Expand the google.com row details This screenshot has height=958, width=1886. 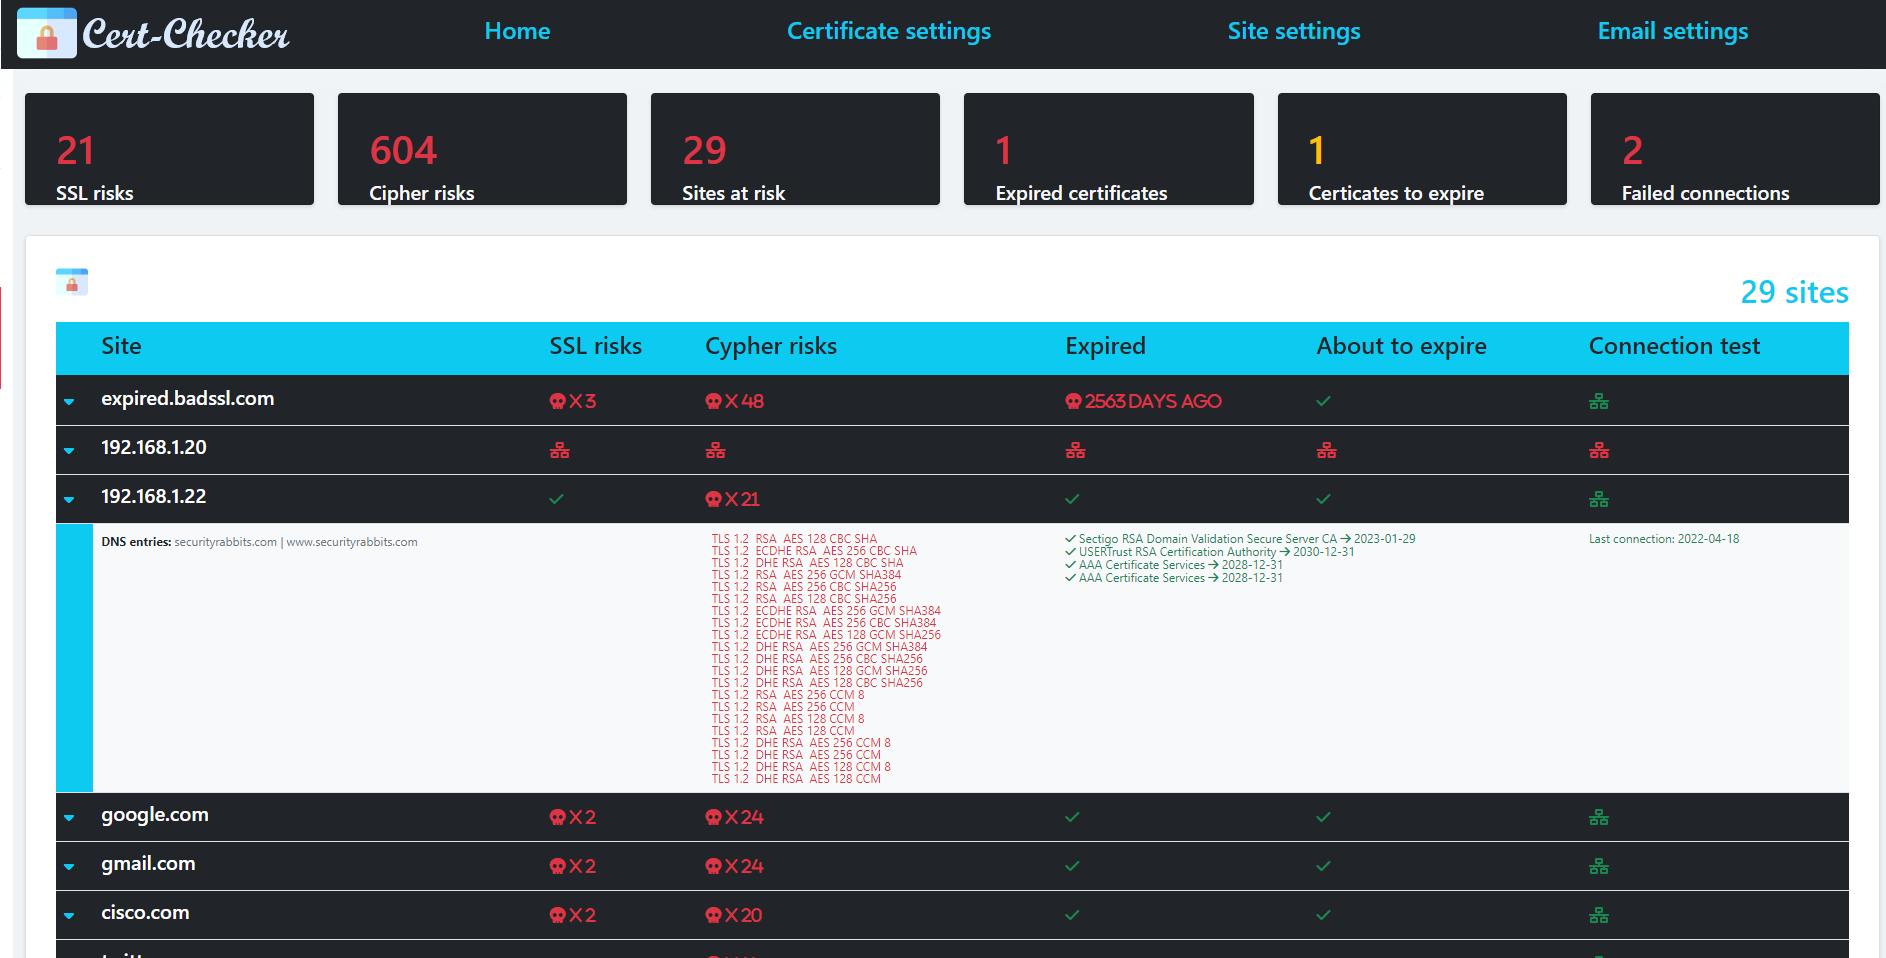[x=68, y=817]
